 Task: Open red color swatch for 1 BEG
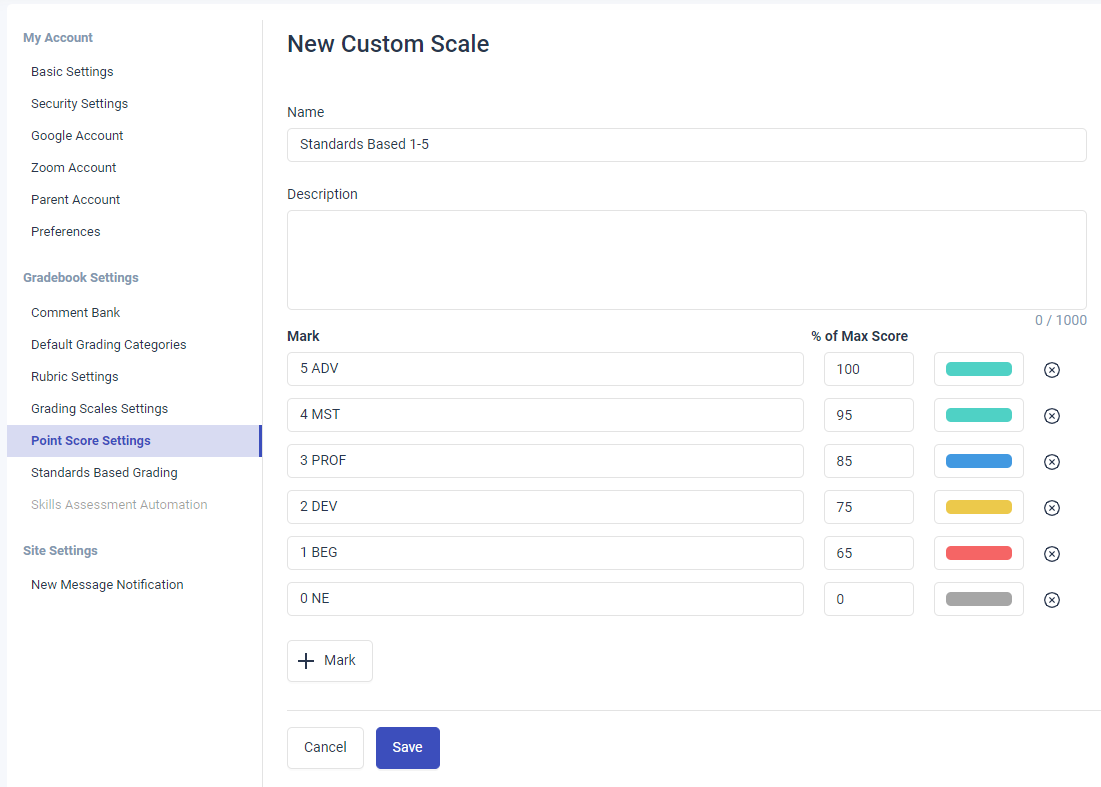coord(978,553)
